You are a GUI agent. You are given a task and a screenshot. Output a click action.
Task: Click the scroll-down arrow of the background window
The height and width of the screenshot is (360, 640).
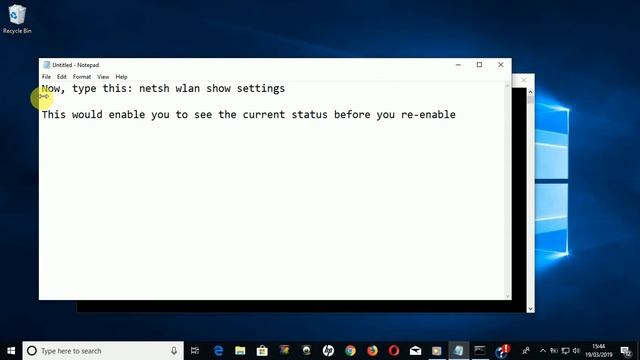click(x=530, y=309)
